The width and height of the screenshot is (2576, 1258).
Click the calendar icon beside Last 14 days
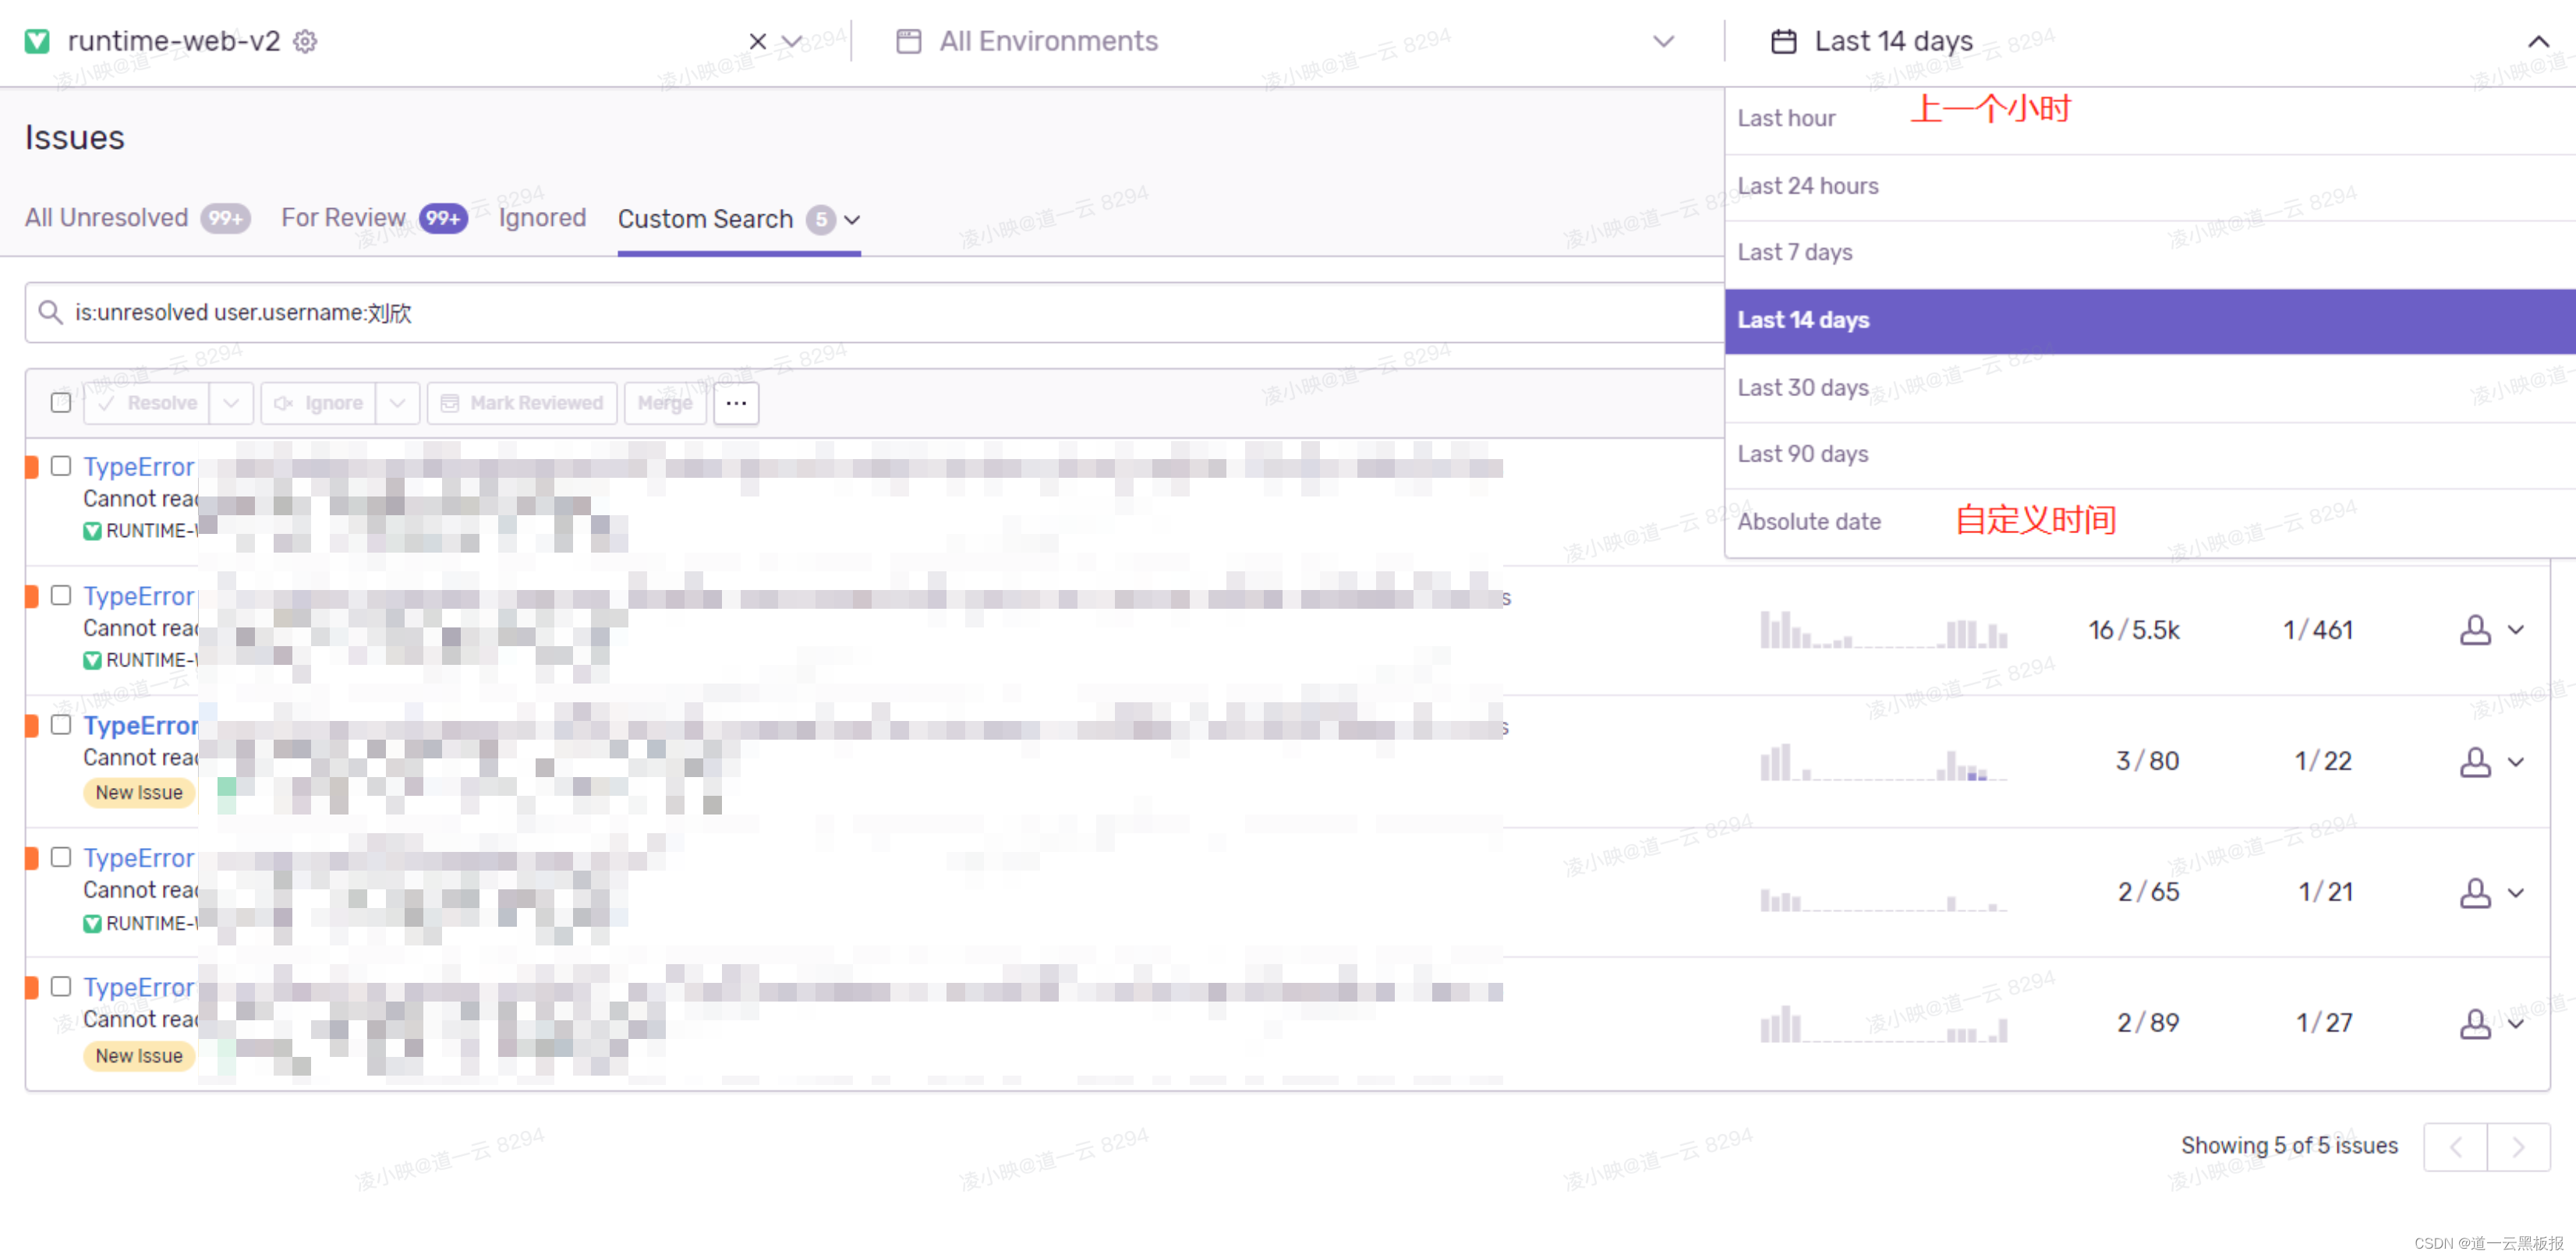[x=1783, y=41]
